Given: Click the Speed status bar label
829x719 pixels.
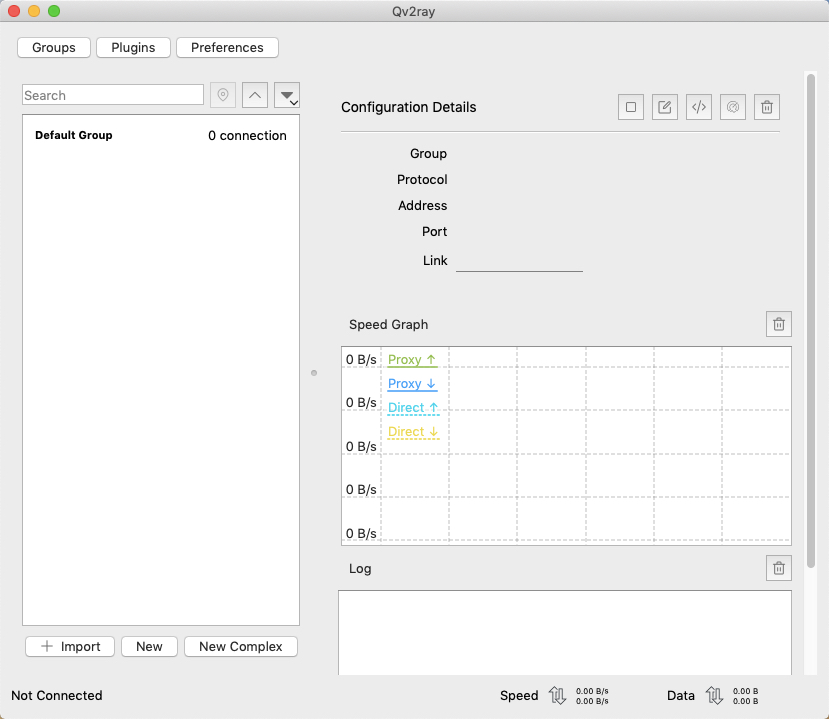Looking at the screenshot, I should pos(519,695).
